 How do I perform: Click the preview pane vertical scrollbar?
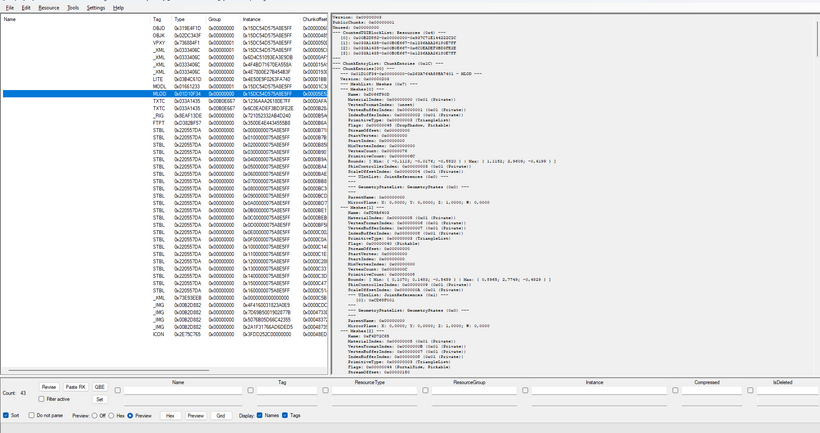(x=817, y=193)
